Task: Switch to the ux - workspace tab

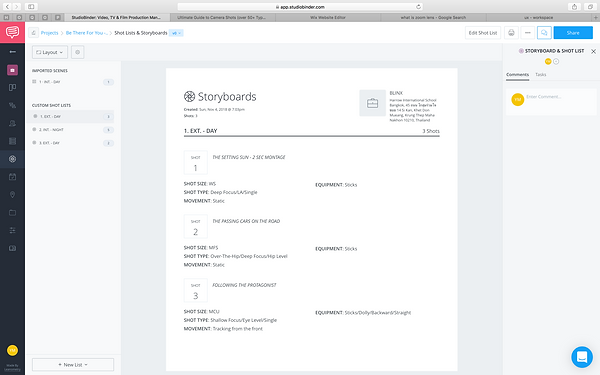Action: pyautogui.click(x=538, y=18)
